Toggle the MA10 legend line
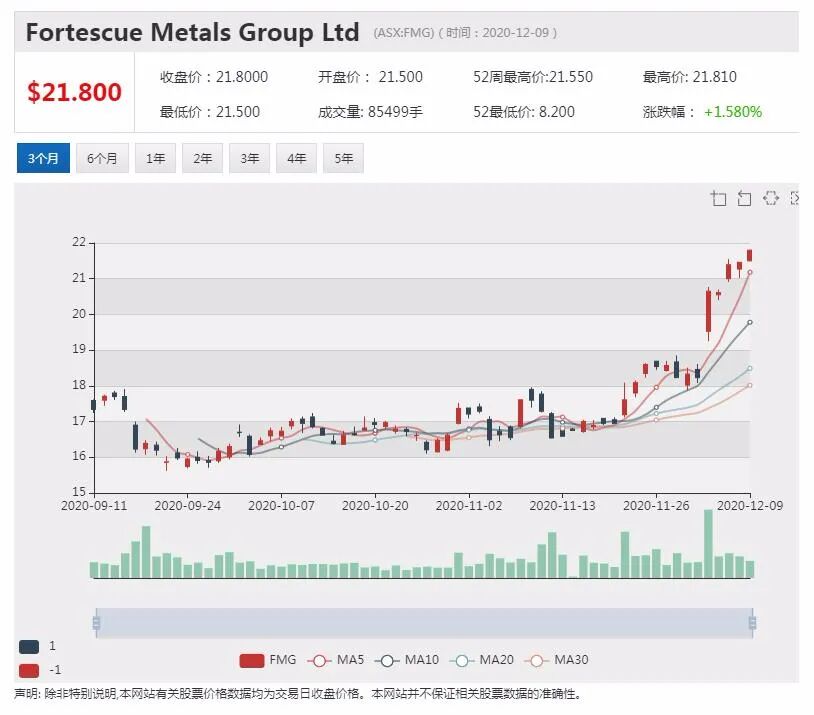This screenshot has height=715, width=814. point(406,660)
